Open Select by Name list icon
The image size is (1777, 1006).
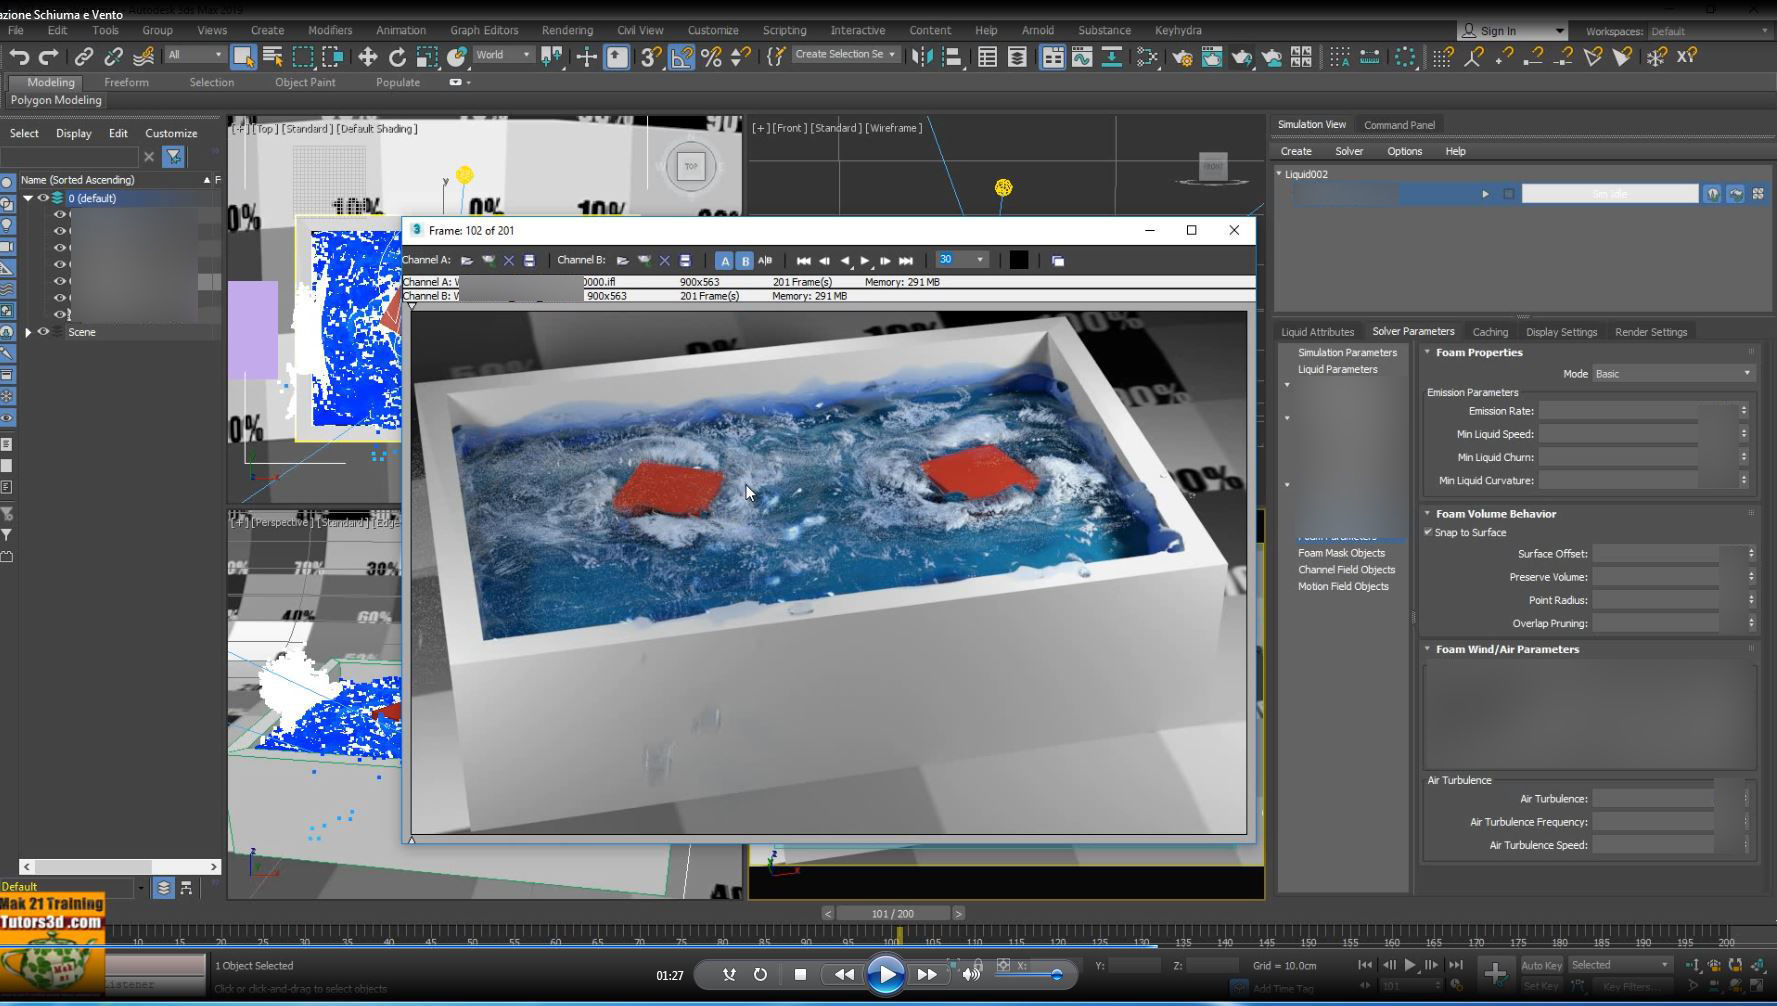pos(272,57)
